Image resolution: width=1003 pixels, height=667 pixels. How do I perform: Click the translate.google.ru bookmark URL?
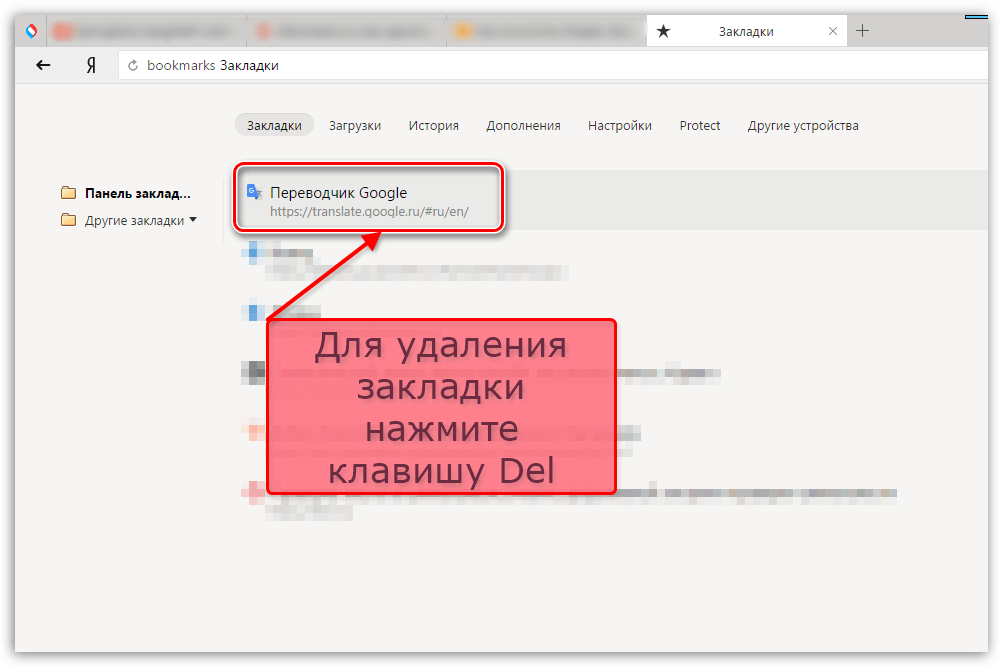(369, 212)
